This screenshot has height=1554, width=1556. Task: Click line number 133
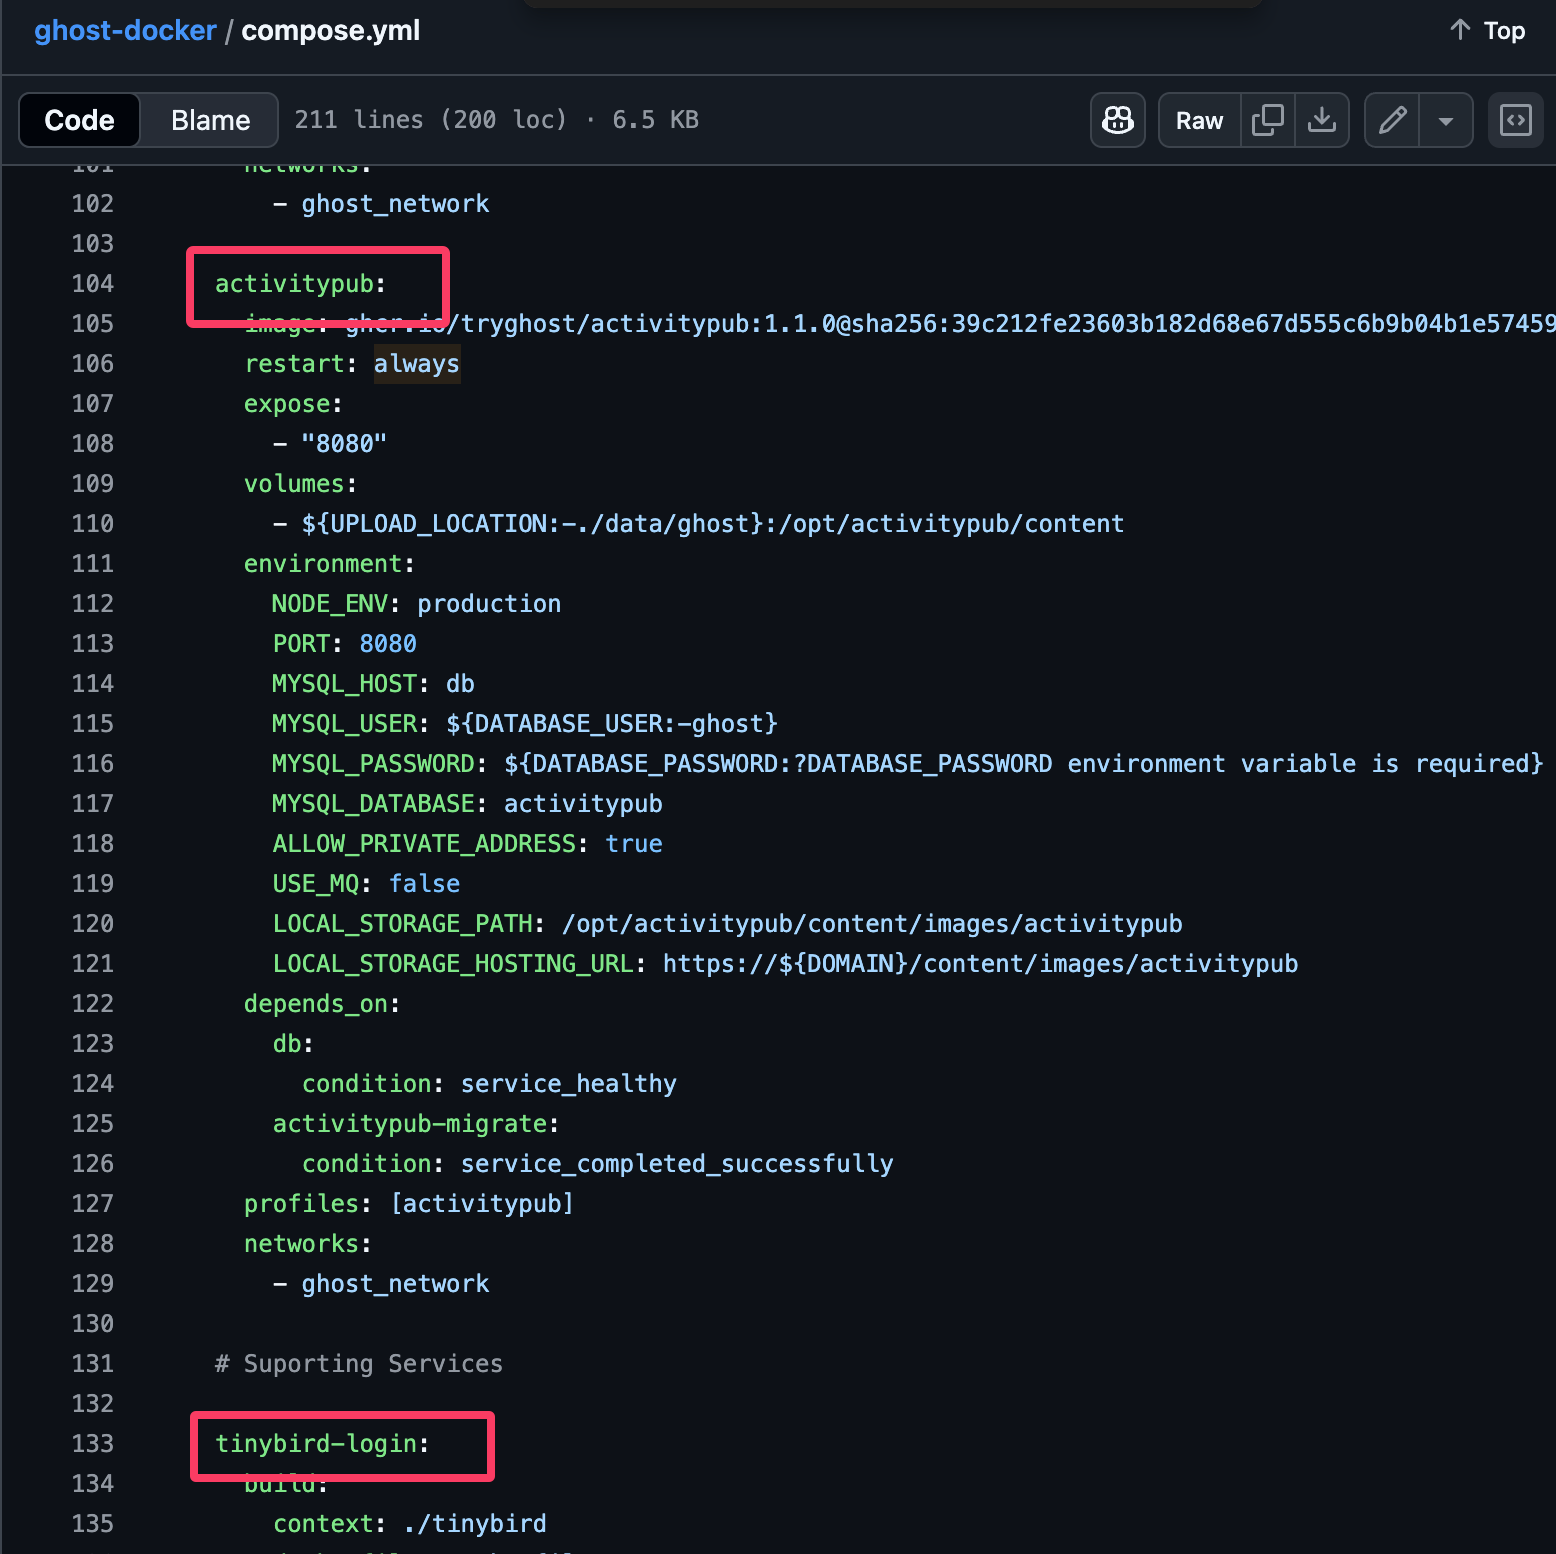coord(93,1444)
